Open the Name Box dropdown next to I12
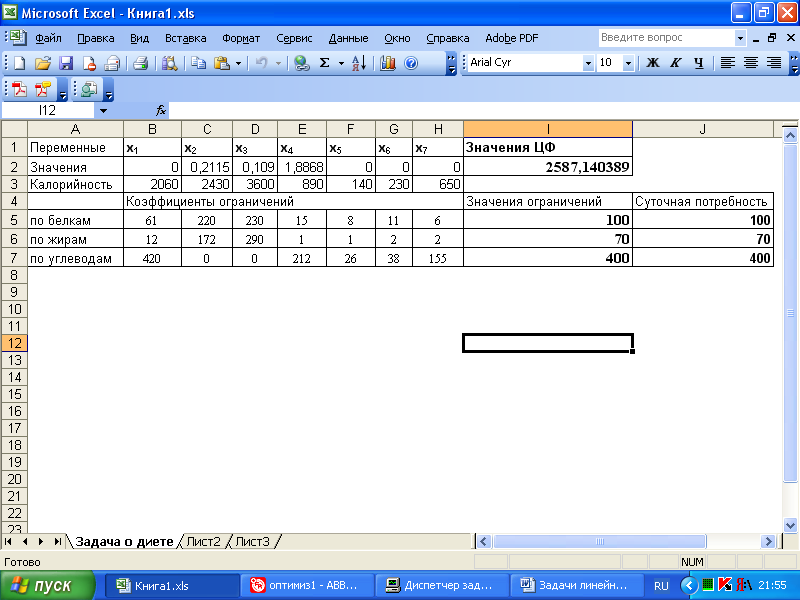800x600 pixels. pyautogui.click(x=104, y=111)
